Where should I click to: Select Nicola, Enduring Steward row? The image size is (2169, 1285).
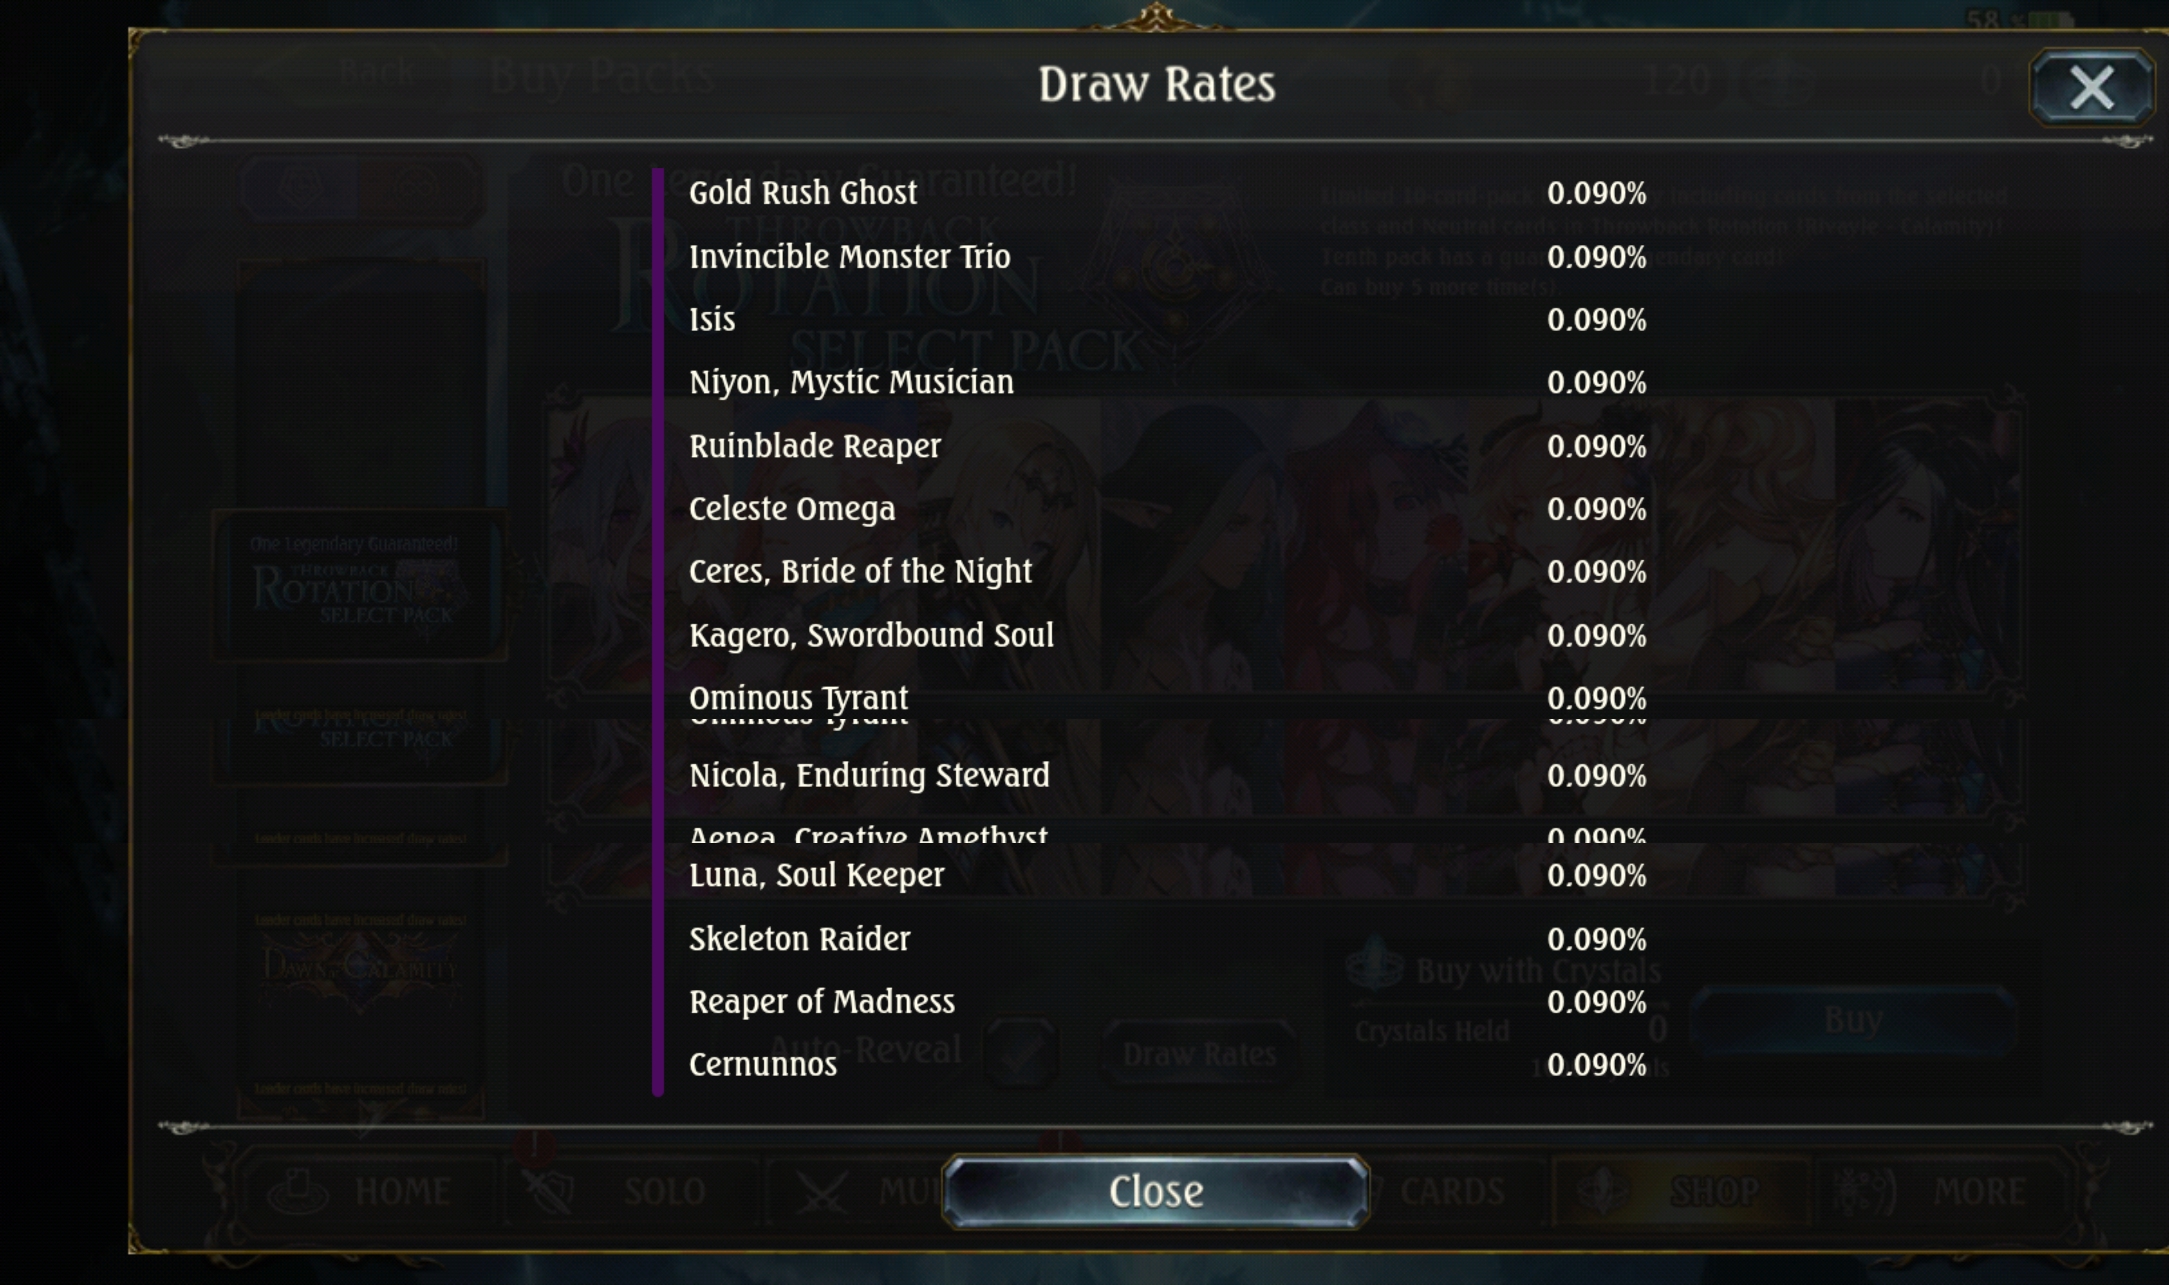[x=1167, y=776]
